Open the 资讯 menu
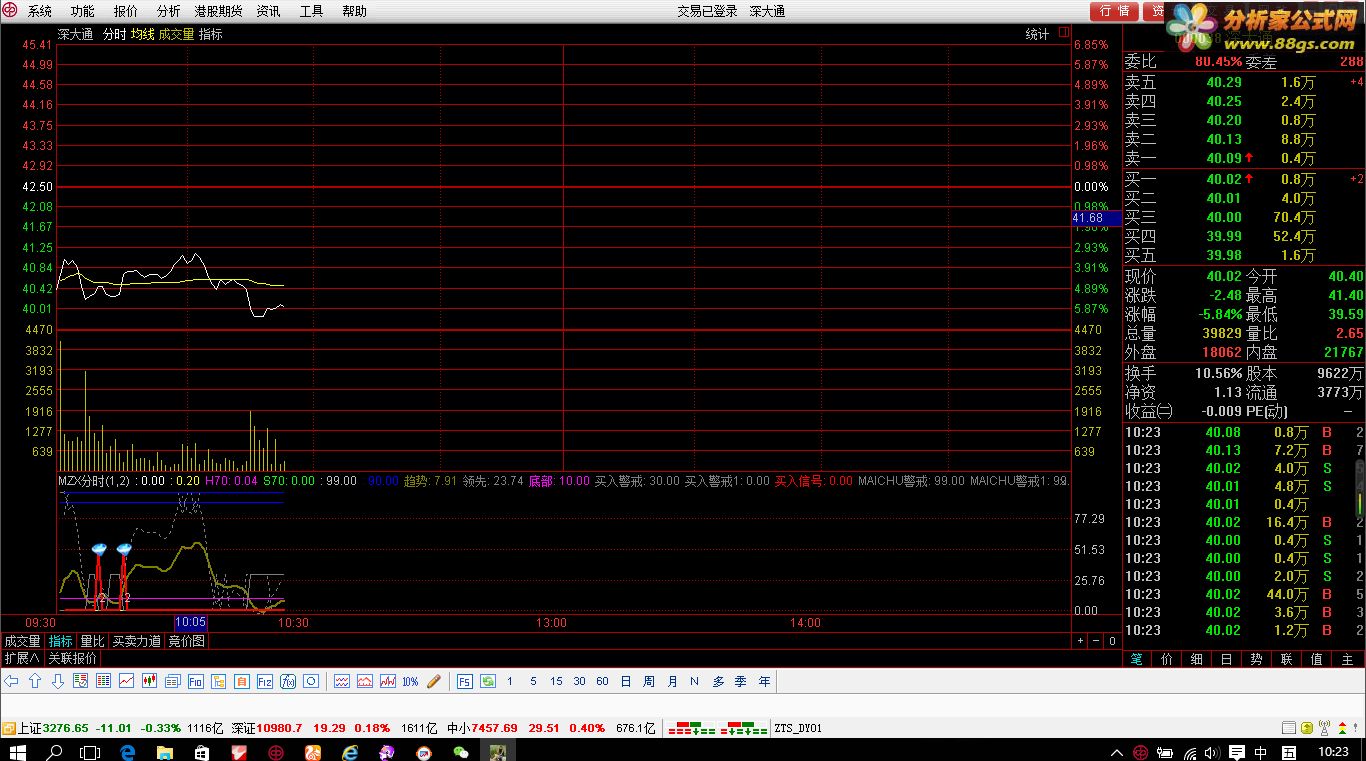 click(268, 11)
